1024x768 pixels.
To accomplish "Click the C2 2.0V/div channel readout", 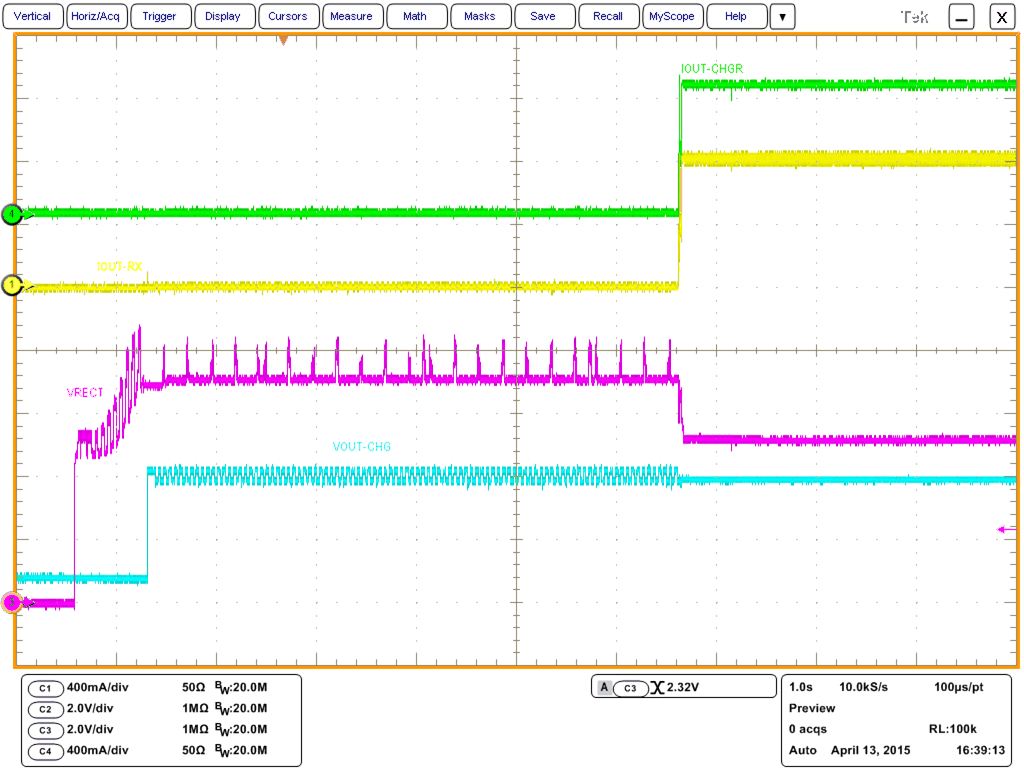I will click(x=70, y=709).
